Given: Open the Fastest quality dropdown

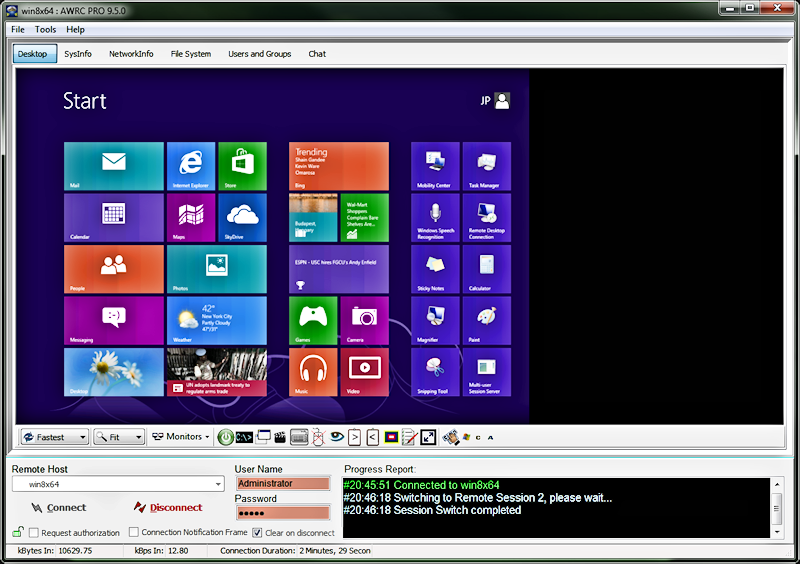Looking at the screenshot, I should click(55, 437).
